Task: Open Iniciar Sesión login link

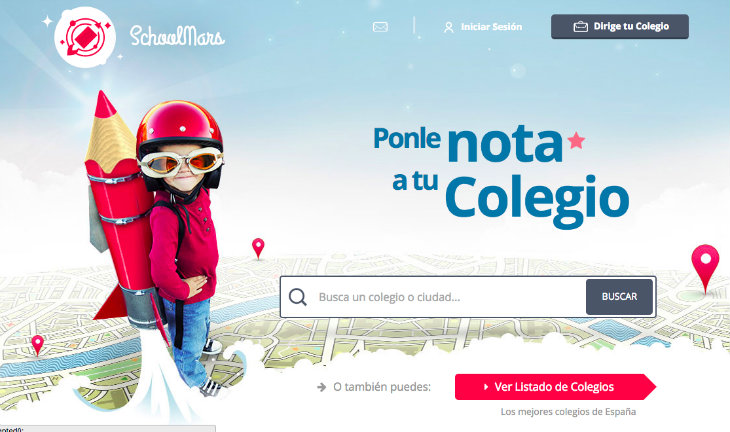Action: pos(491,27)
